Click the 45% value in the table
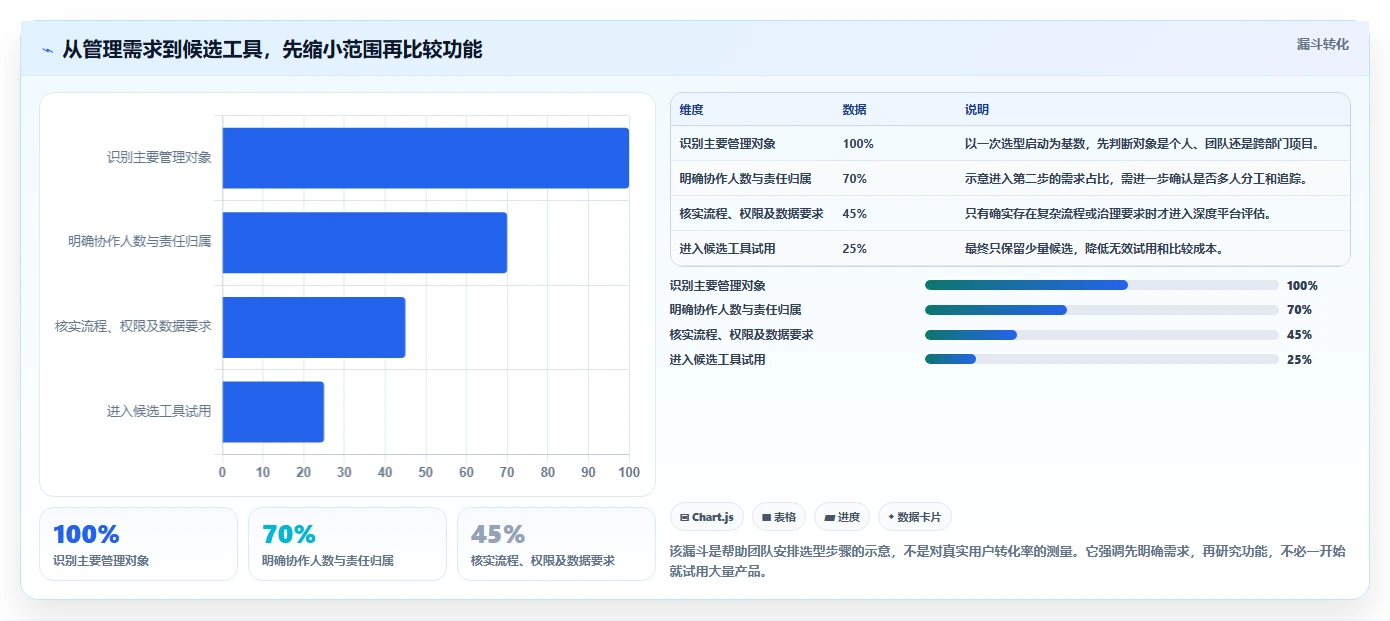 855,214
